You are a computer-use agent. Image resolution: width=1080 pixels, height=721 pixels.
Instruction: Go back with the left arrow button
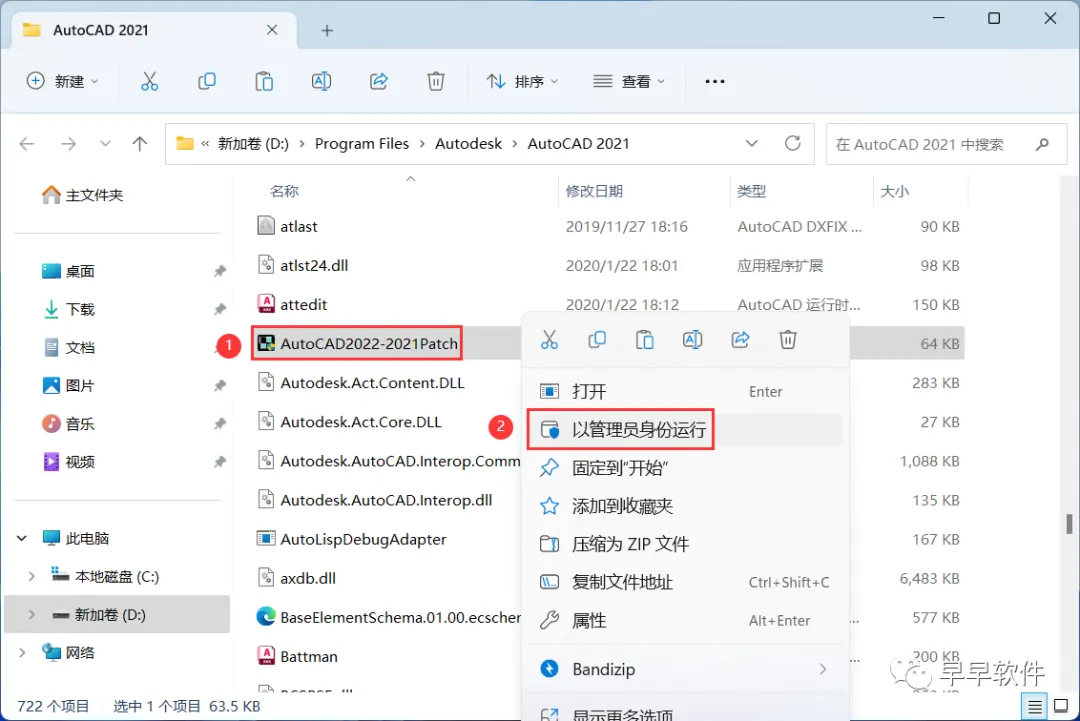27,144
